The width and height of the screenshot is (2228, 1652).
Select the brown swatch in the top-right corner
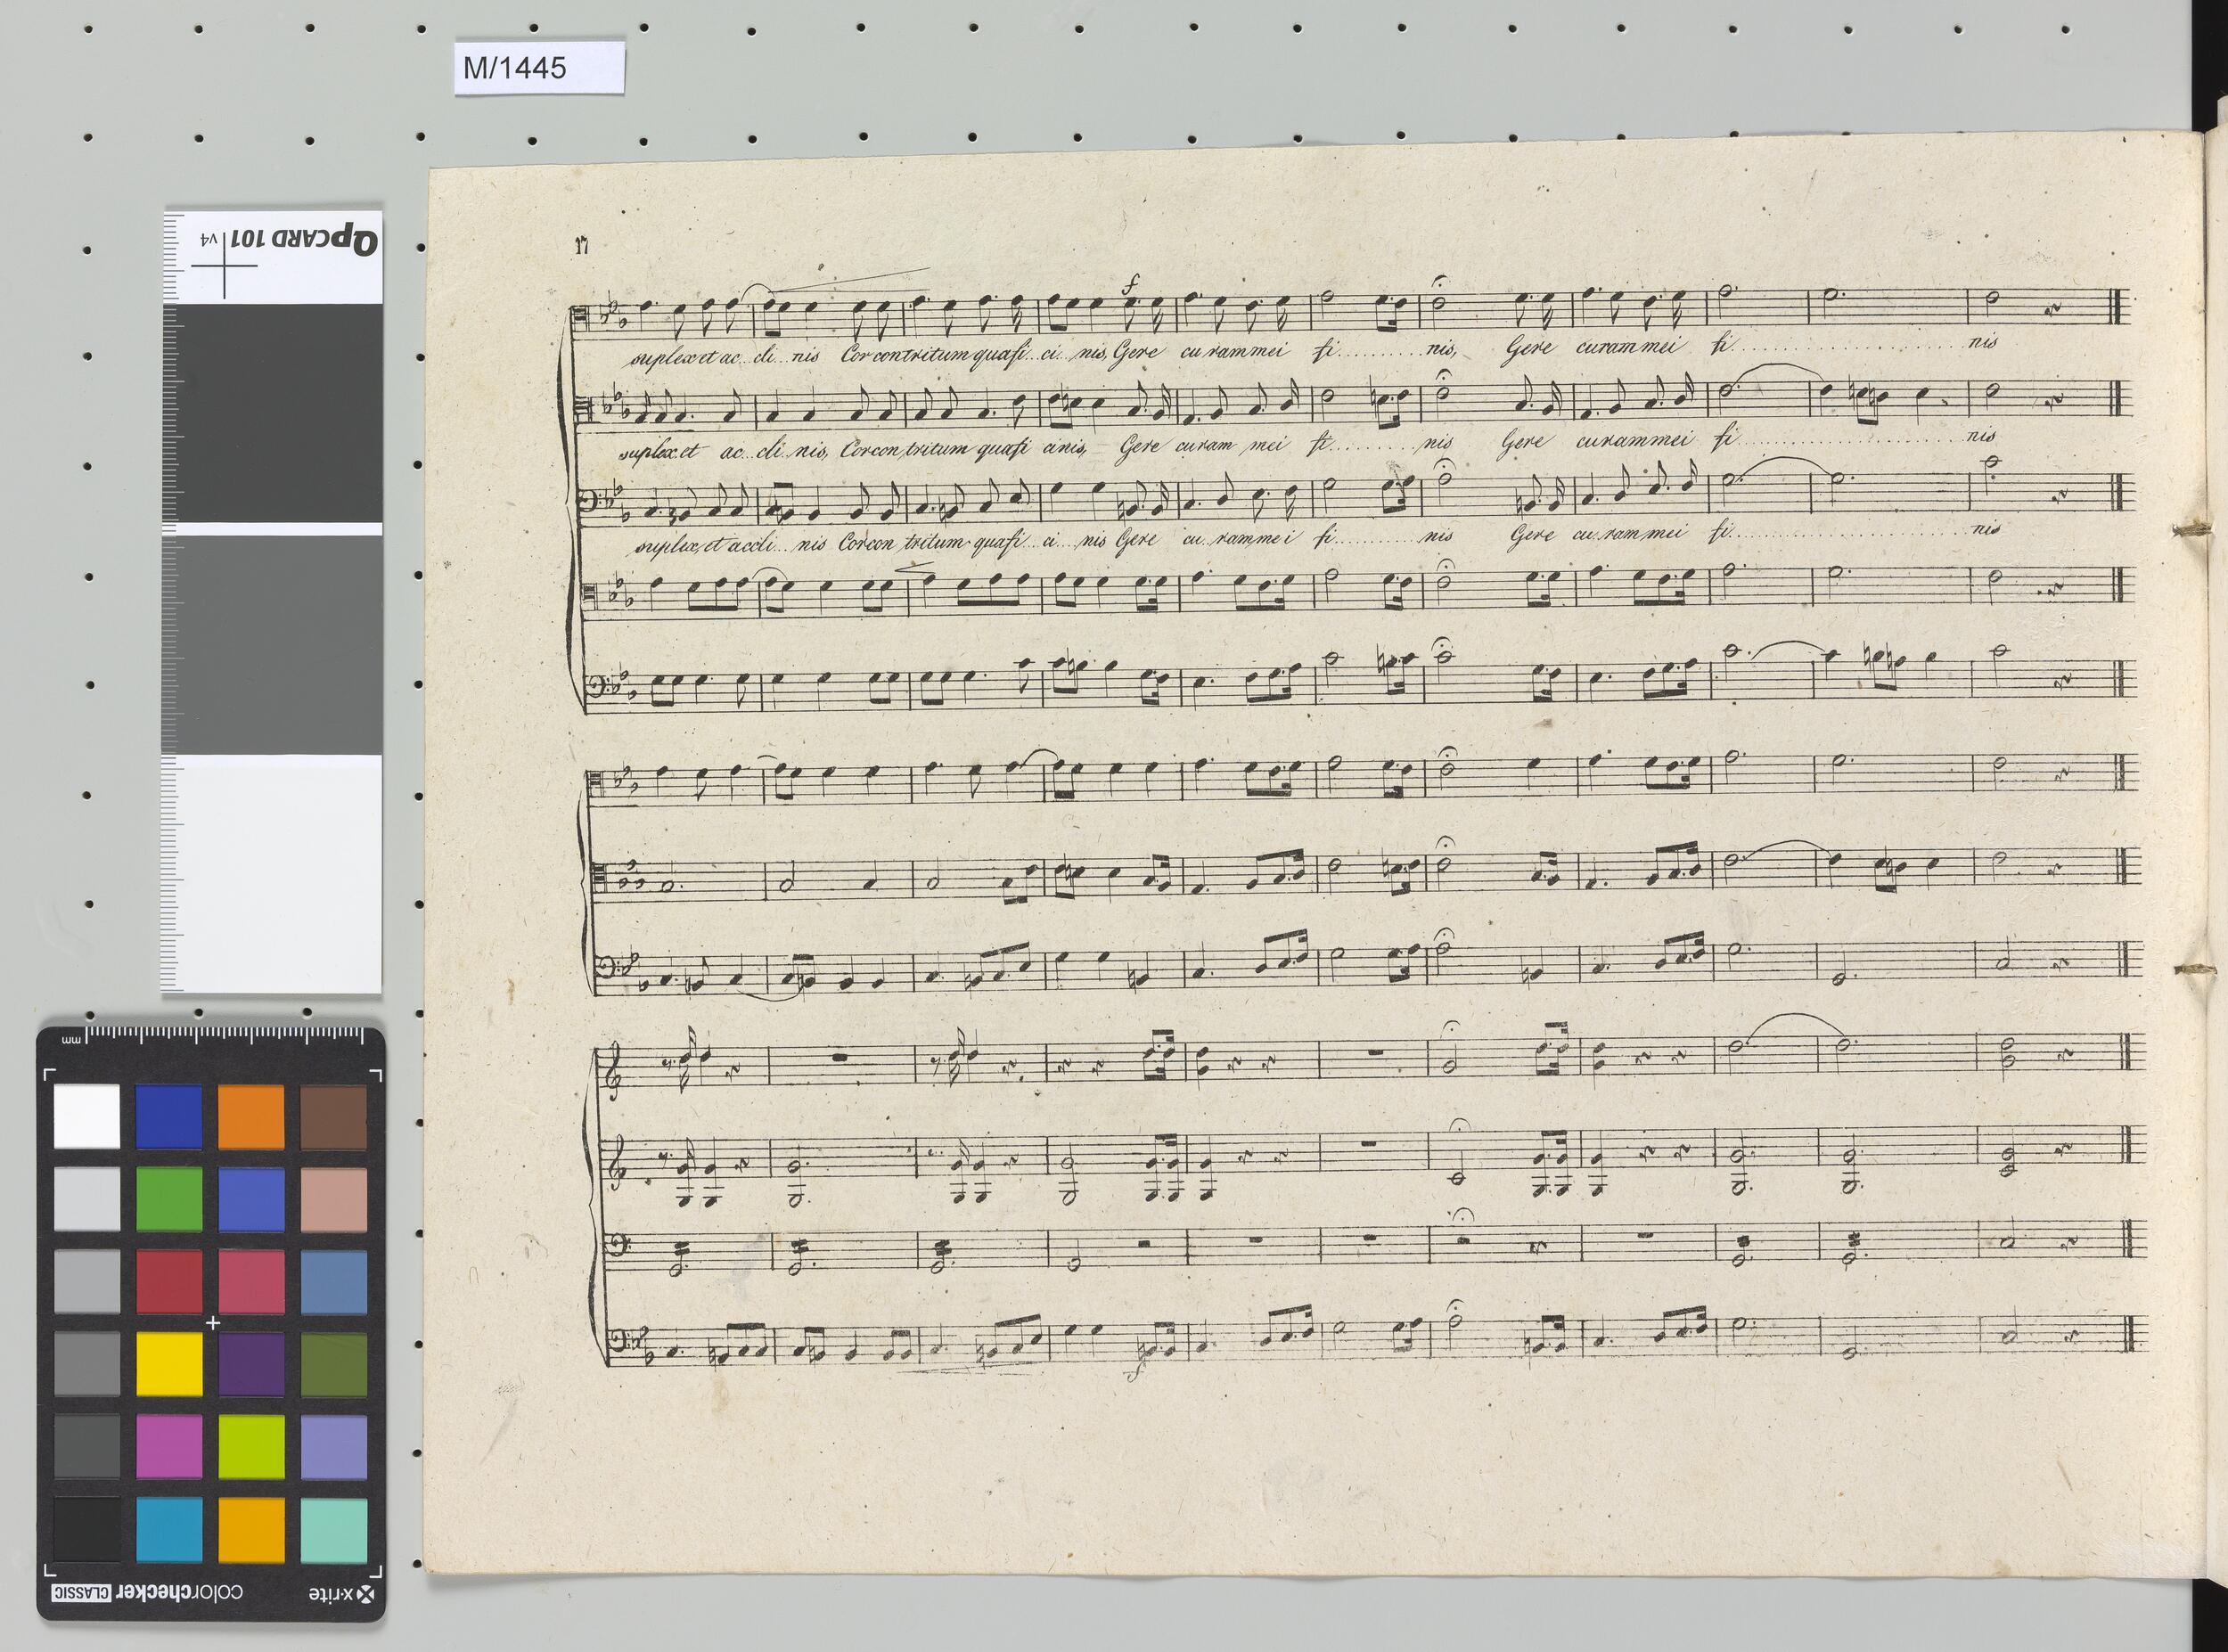[x=333, y=1116]
